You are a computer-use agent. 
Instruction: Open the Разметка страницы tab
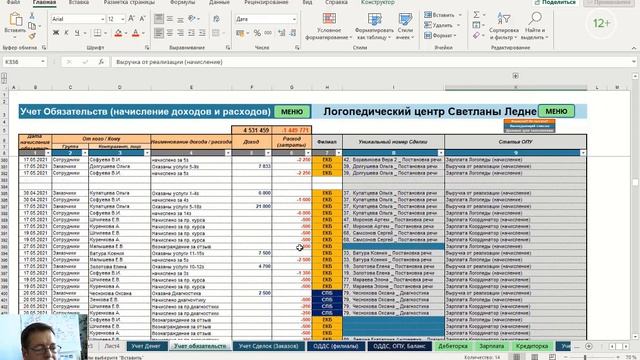coord(129,2)
